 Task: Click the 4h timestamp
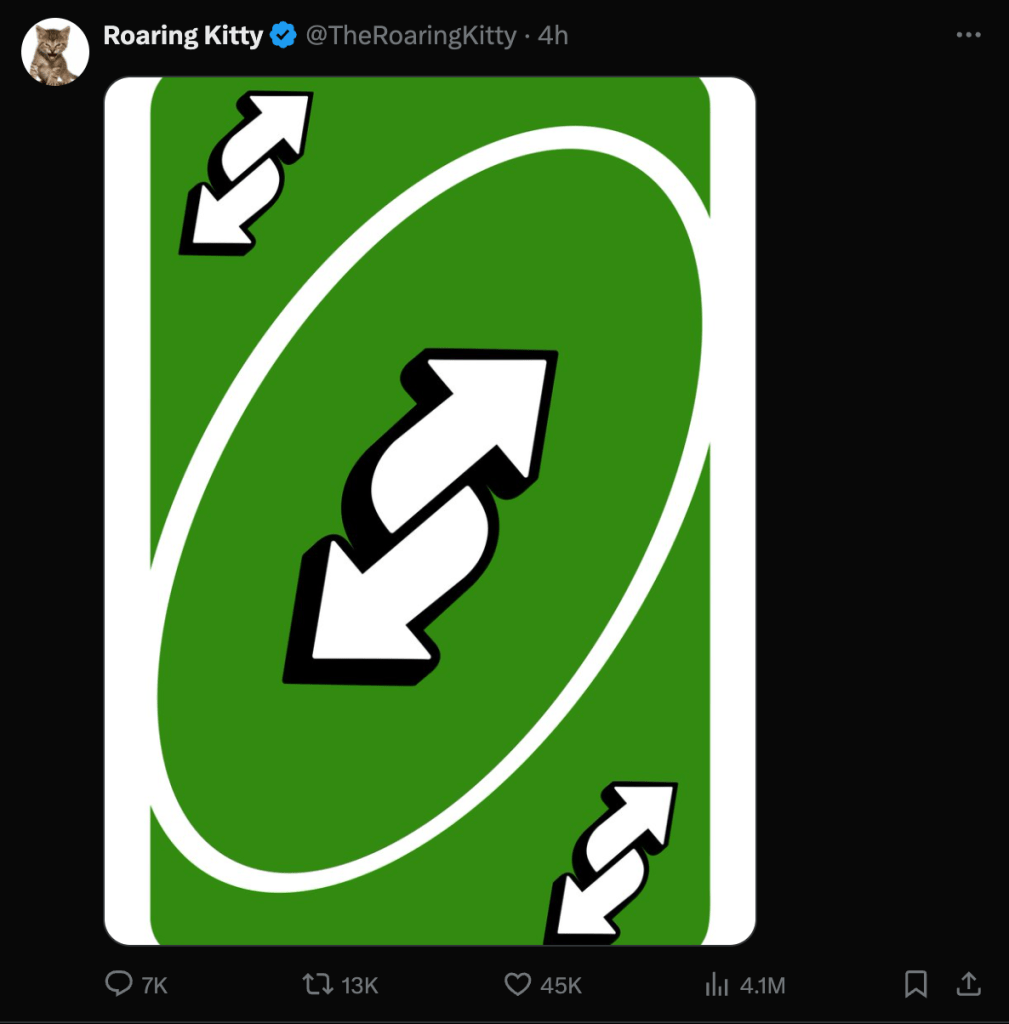553,36
